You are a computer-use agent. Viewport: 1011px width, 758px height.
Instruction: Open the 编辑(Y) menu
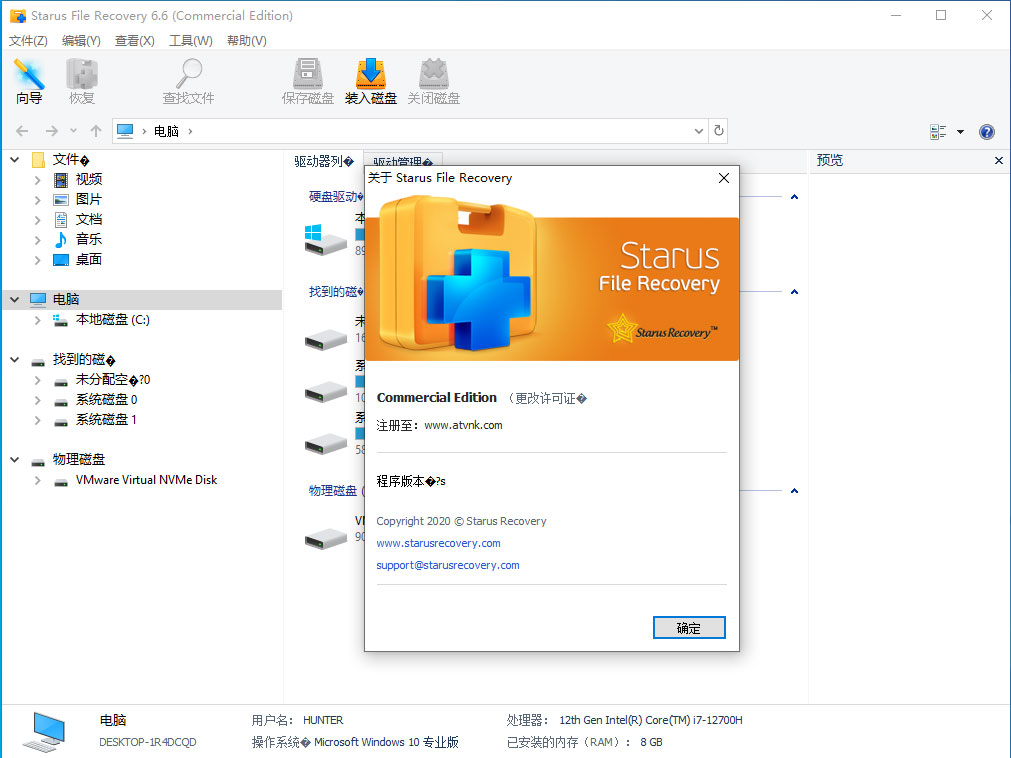point(81,41)
